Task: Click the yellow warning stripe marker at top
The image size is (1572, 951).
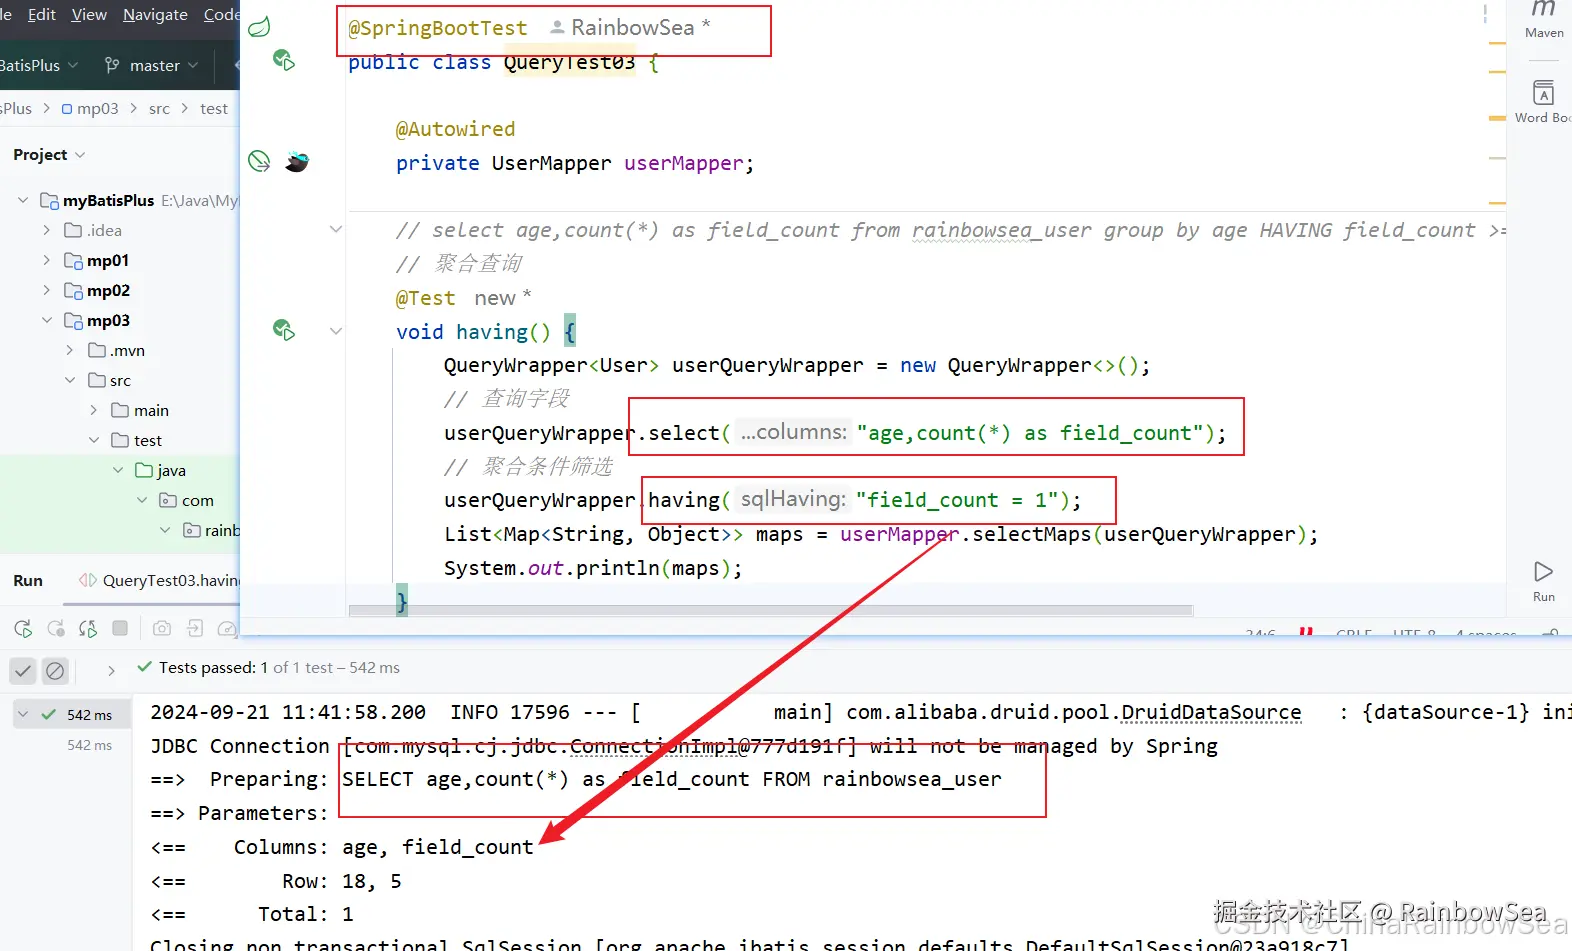Action: click(1497, 43)
